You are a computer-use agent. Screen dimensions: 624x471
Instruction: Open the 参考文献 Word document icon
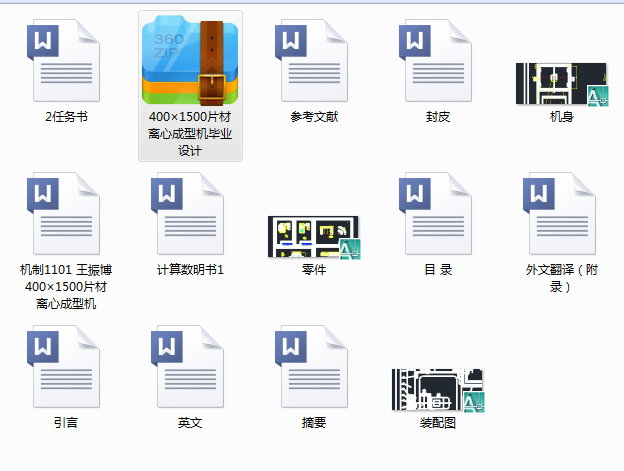click(x=314, y=60)
